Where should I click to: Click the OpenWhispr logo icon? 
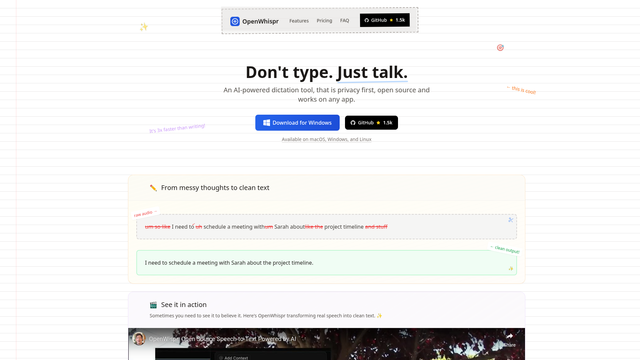235,21
